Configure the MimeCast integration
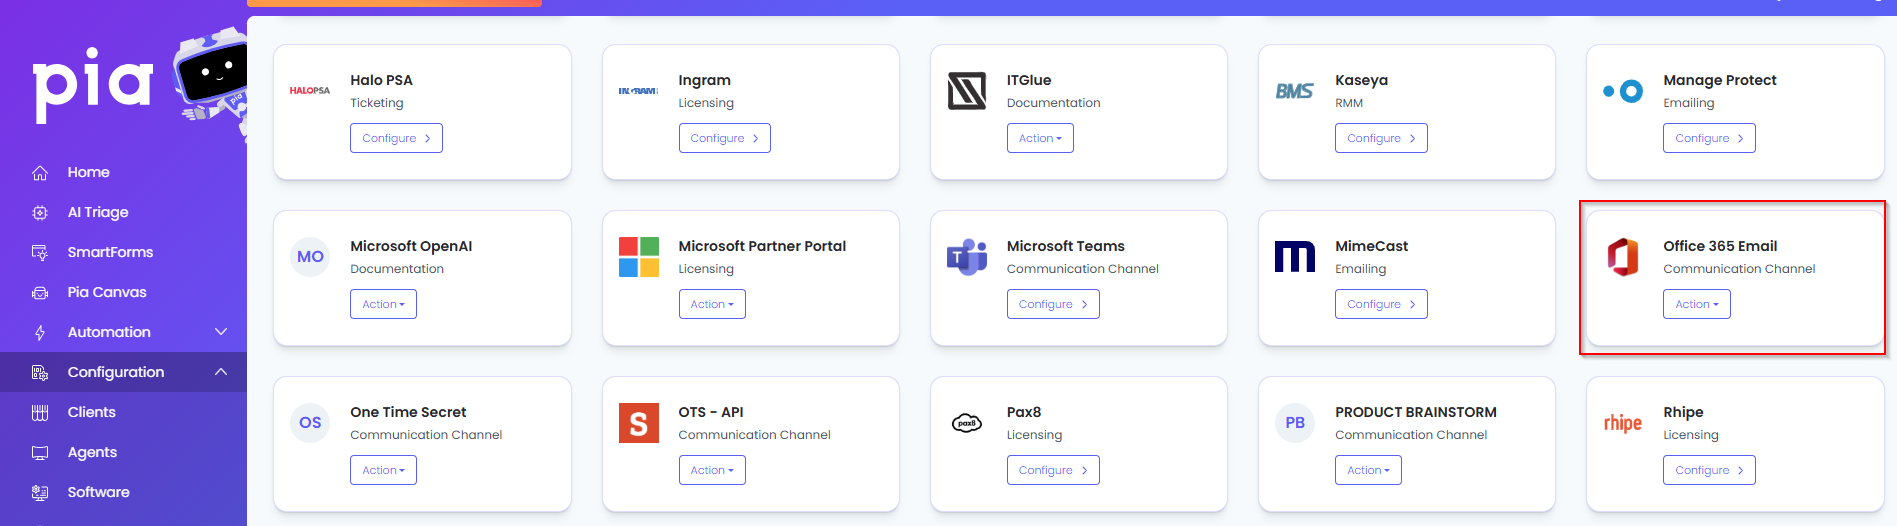Viewport: 1897px width, 526px height. [x=1381, y=304]
